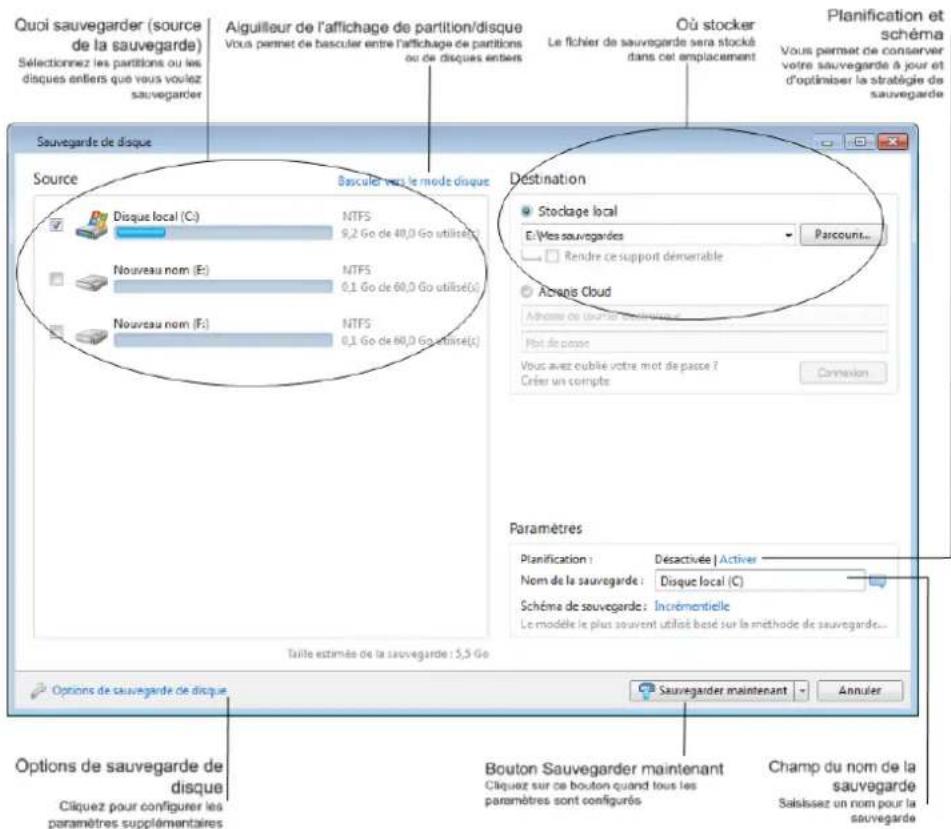Click the Parcourir button
The image size is (951, 829).
(843, 235)
